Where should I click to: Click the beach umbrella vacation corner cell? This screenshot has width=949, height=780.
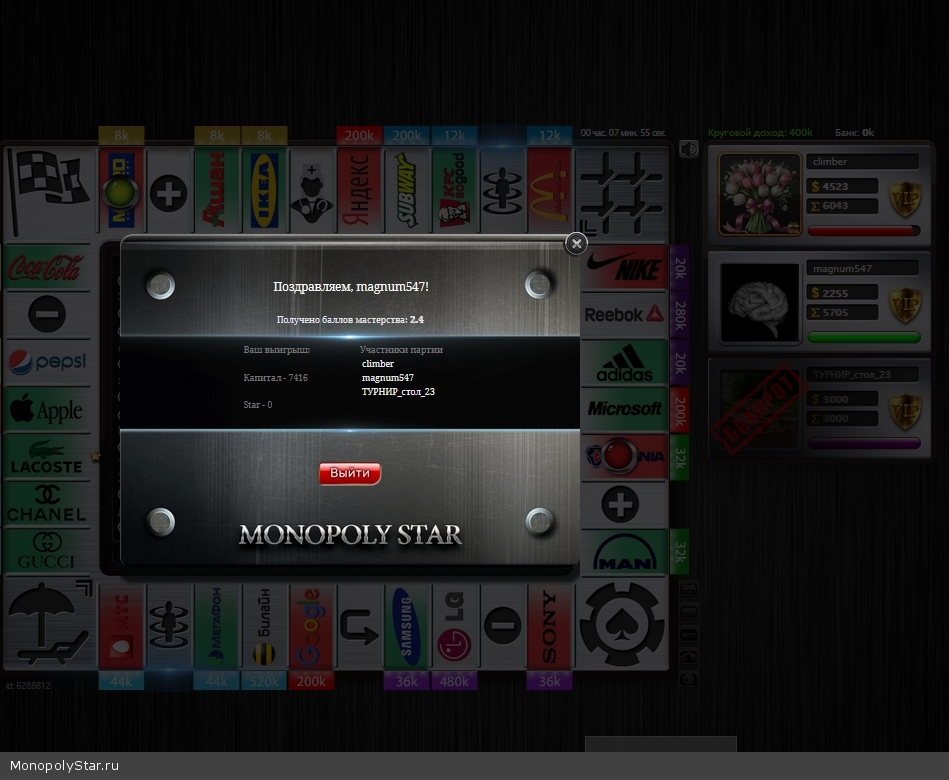(50, 623)
